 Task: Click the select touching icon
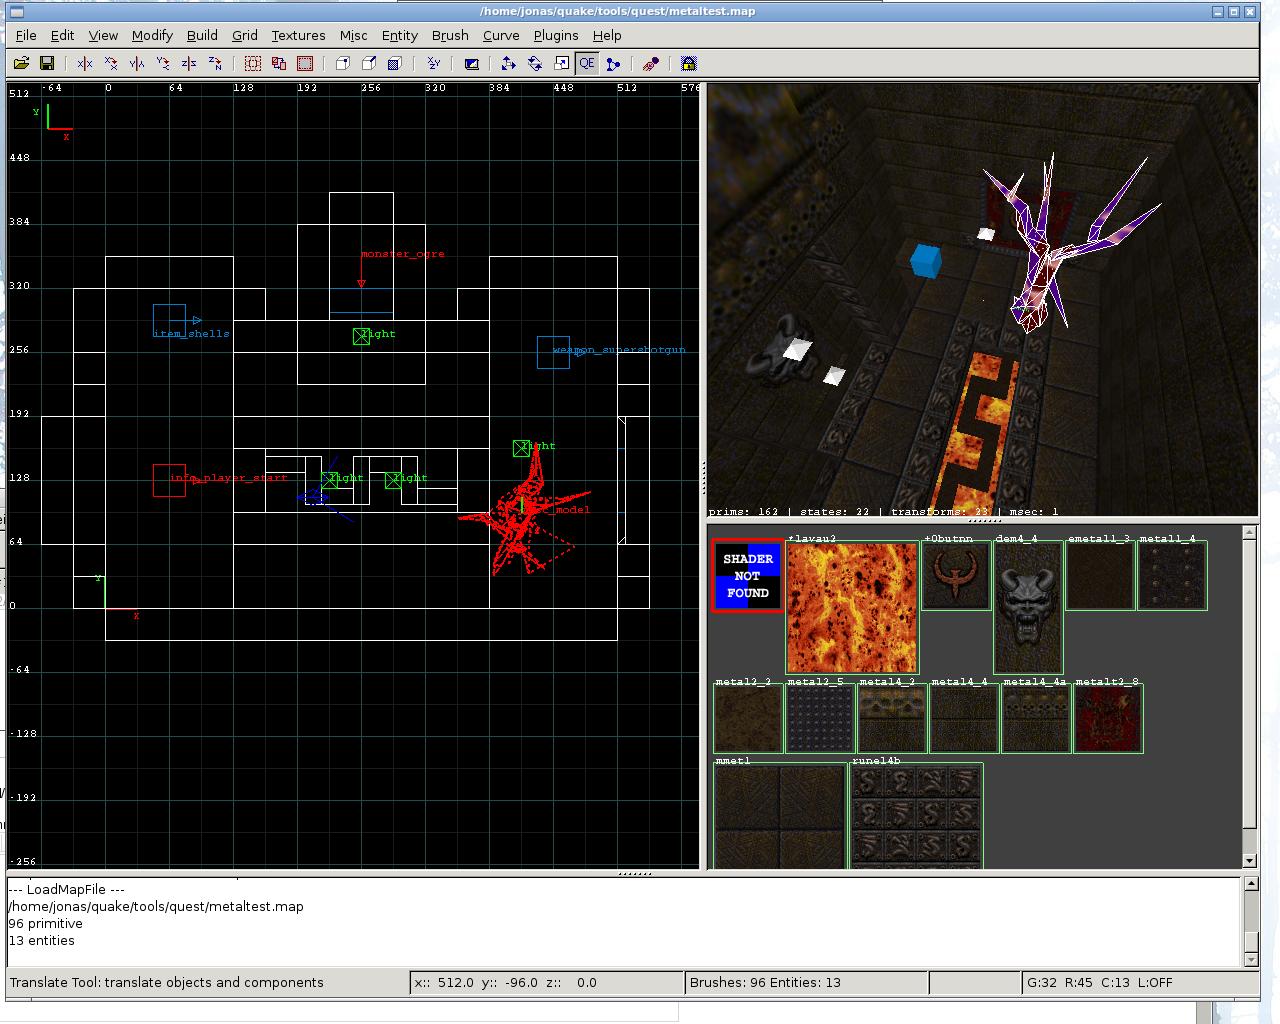[x=279, y=63]
